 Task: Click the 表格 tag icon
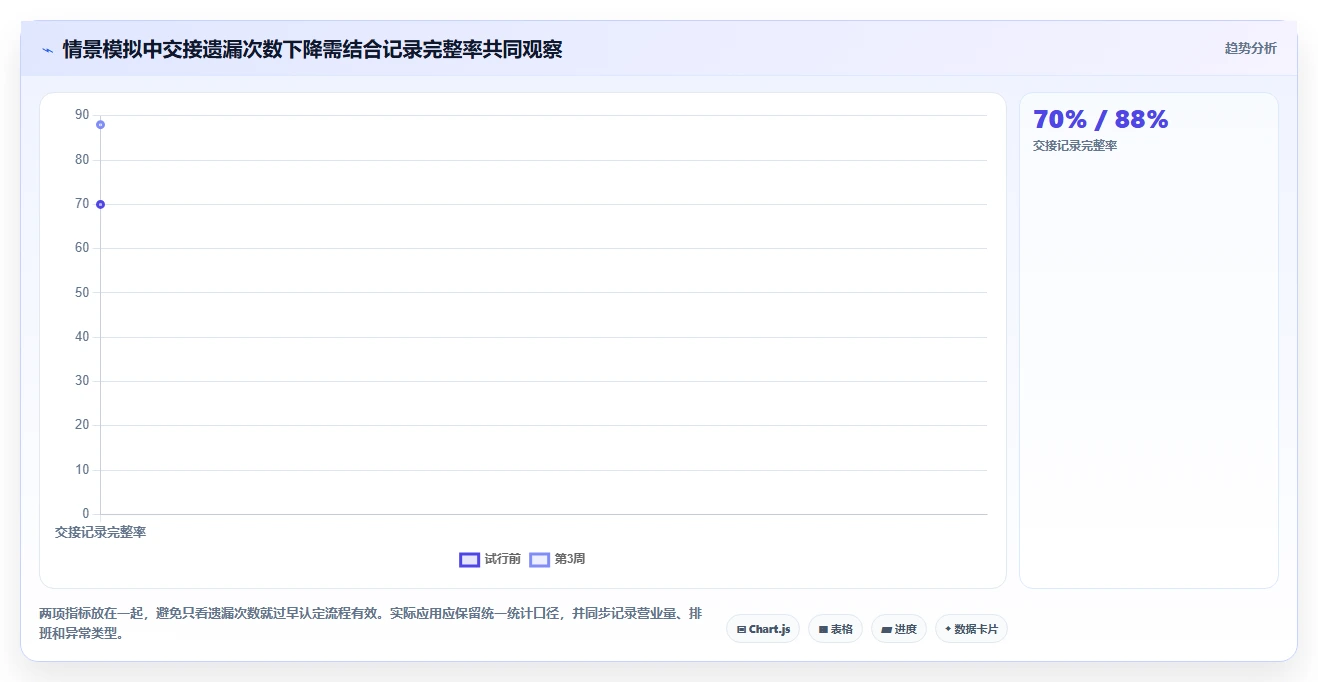pos(823,629)
